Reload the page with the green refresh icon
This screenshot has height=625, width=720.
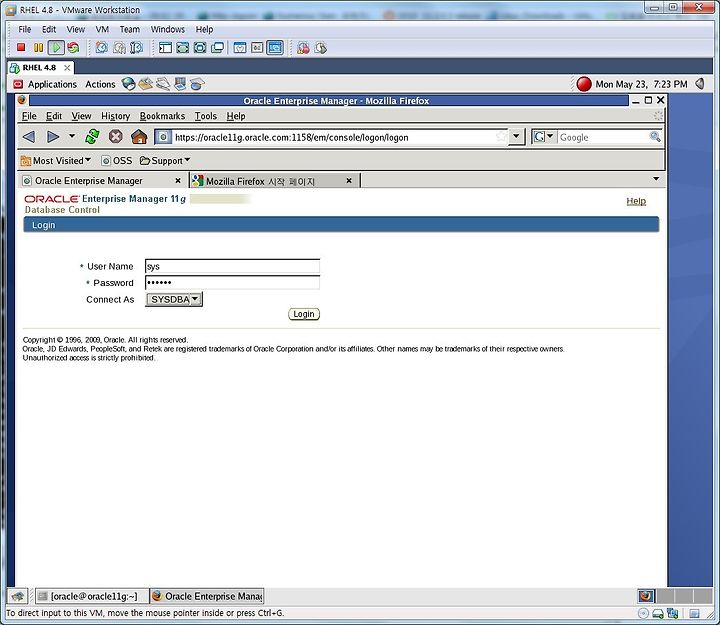92,136
